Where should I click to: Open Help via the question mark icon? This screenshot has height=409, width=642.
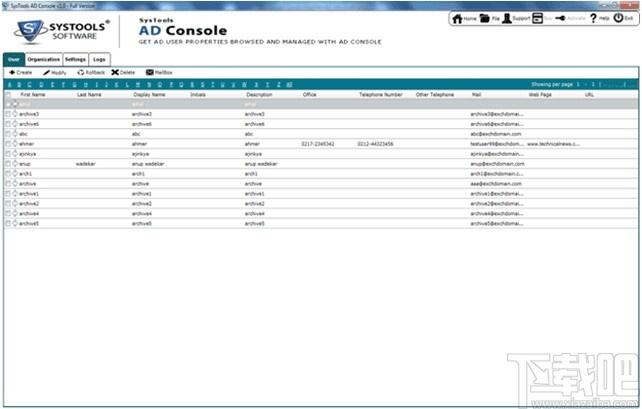click(593, 18)
